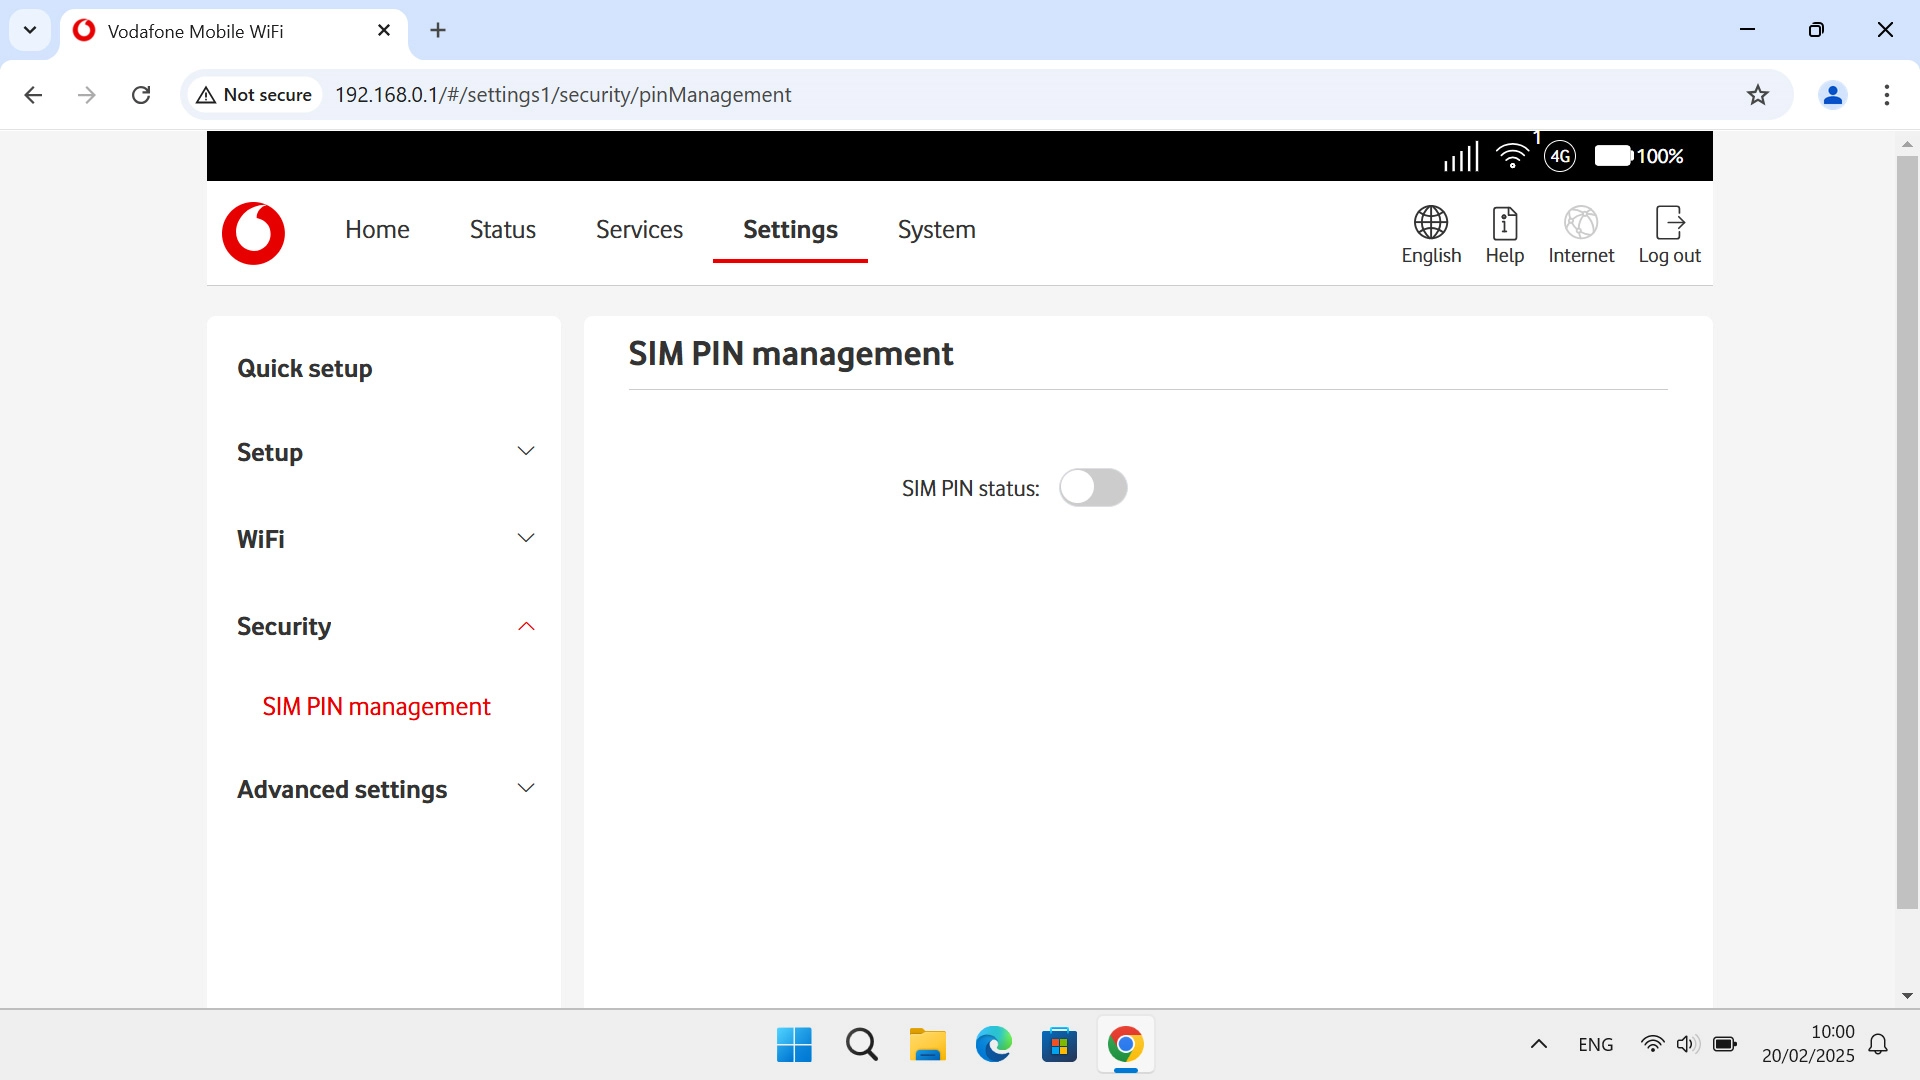The width and height of the screenshot is (1920, 1080).
Task: Expand the Advanced settings section
Action: (x=525, y=789)
